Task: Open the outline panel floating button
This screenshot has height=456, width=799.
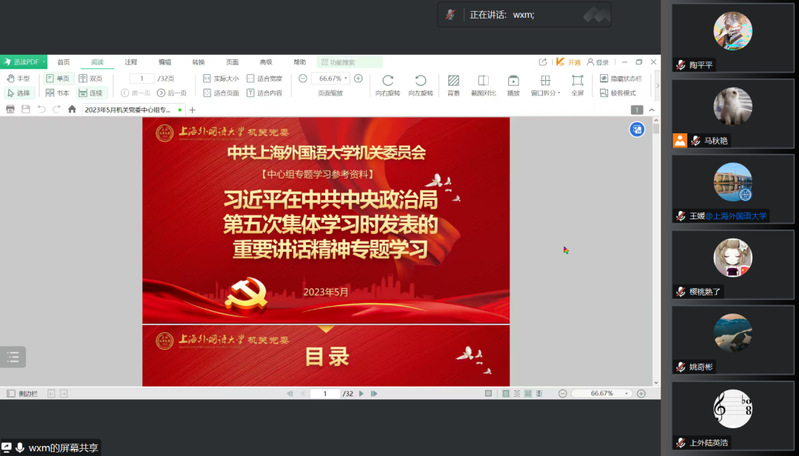Action: 13,357
